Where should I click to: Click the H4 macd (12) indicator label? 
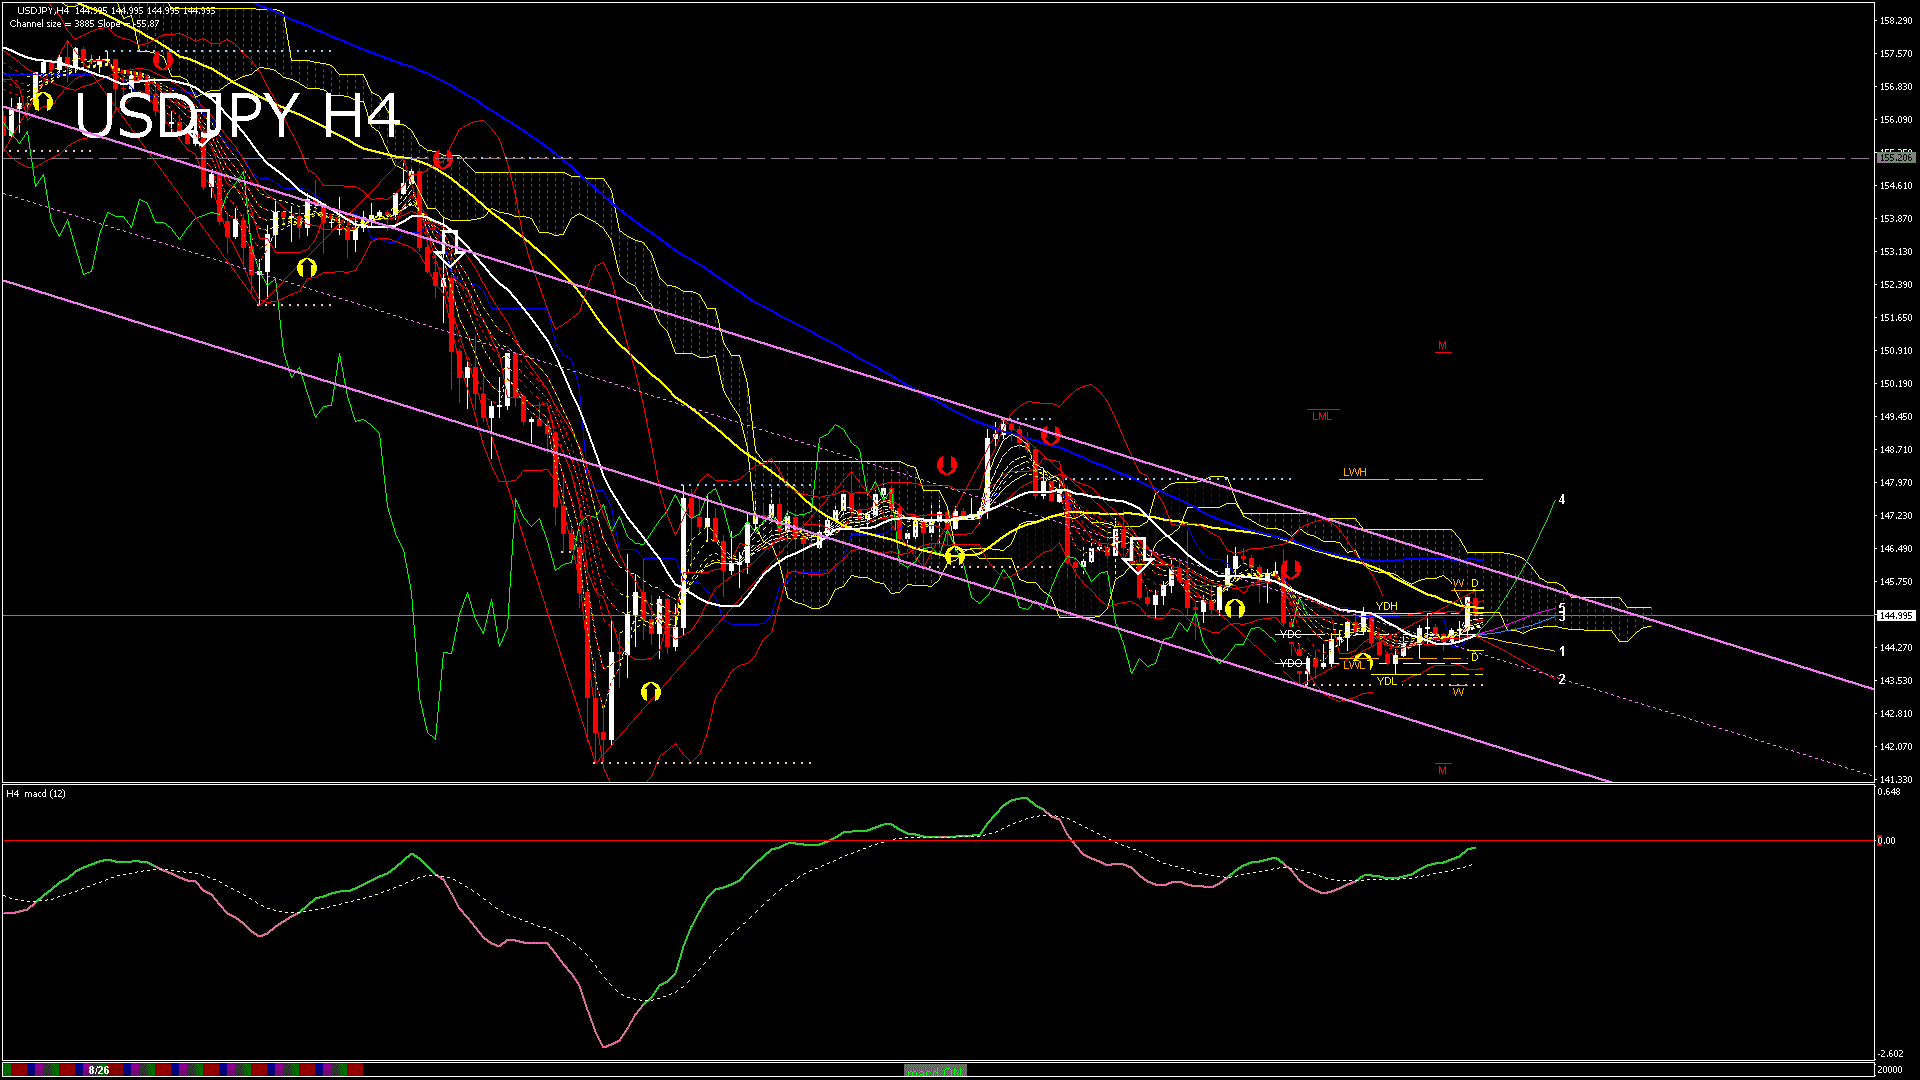pos(36,793)
